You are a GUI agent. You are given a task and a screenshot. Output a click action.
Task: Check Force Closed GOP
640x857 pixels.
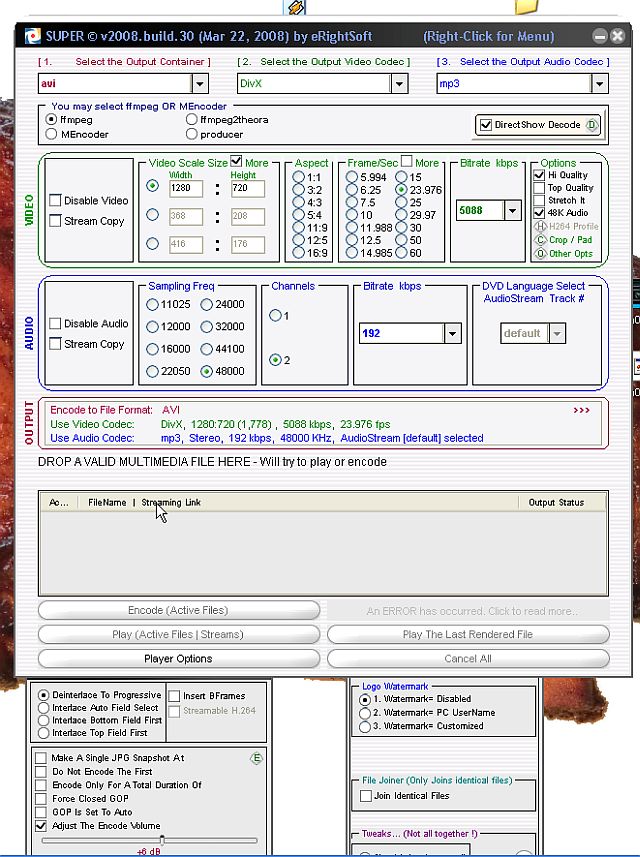click(x=40, y=799)
